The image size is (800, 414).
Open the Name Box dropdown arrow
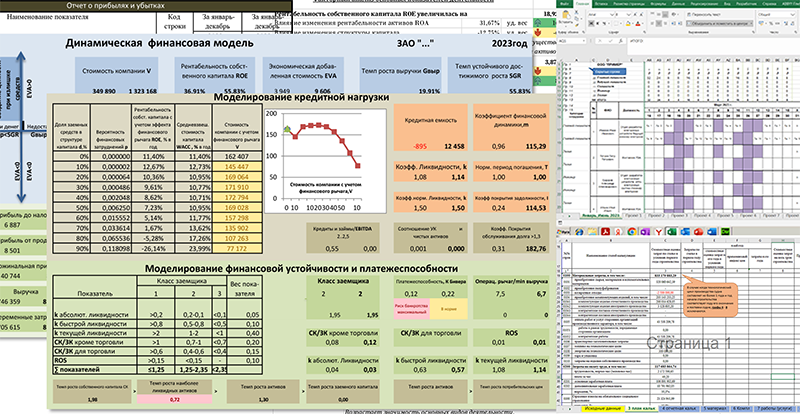click(584, 41)
